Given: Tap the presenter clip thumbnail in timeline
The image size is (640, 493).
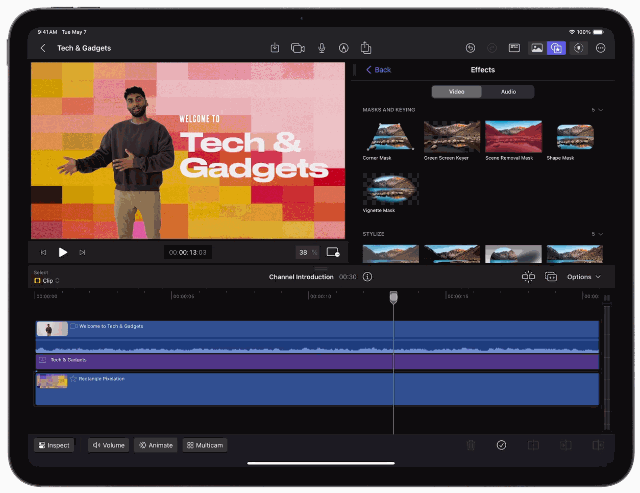Looking at the screenshot, I should click(52, 329).
